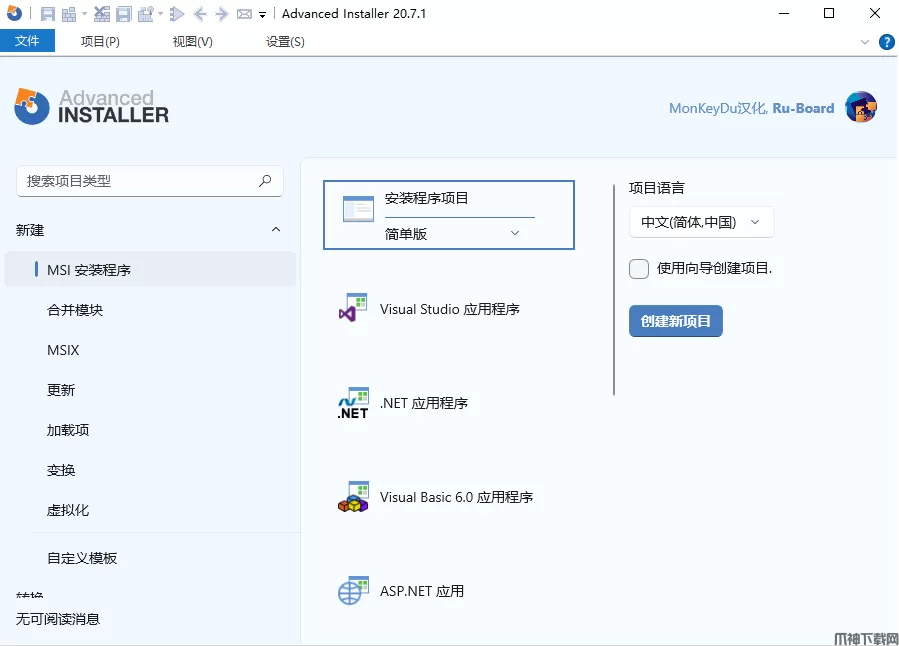
Task: Click the Back arrow toolbar icon
Action: click(200, 14)
